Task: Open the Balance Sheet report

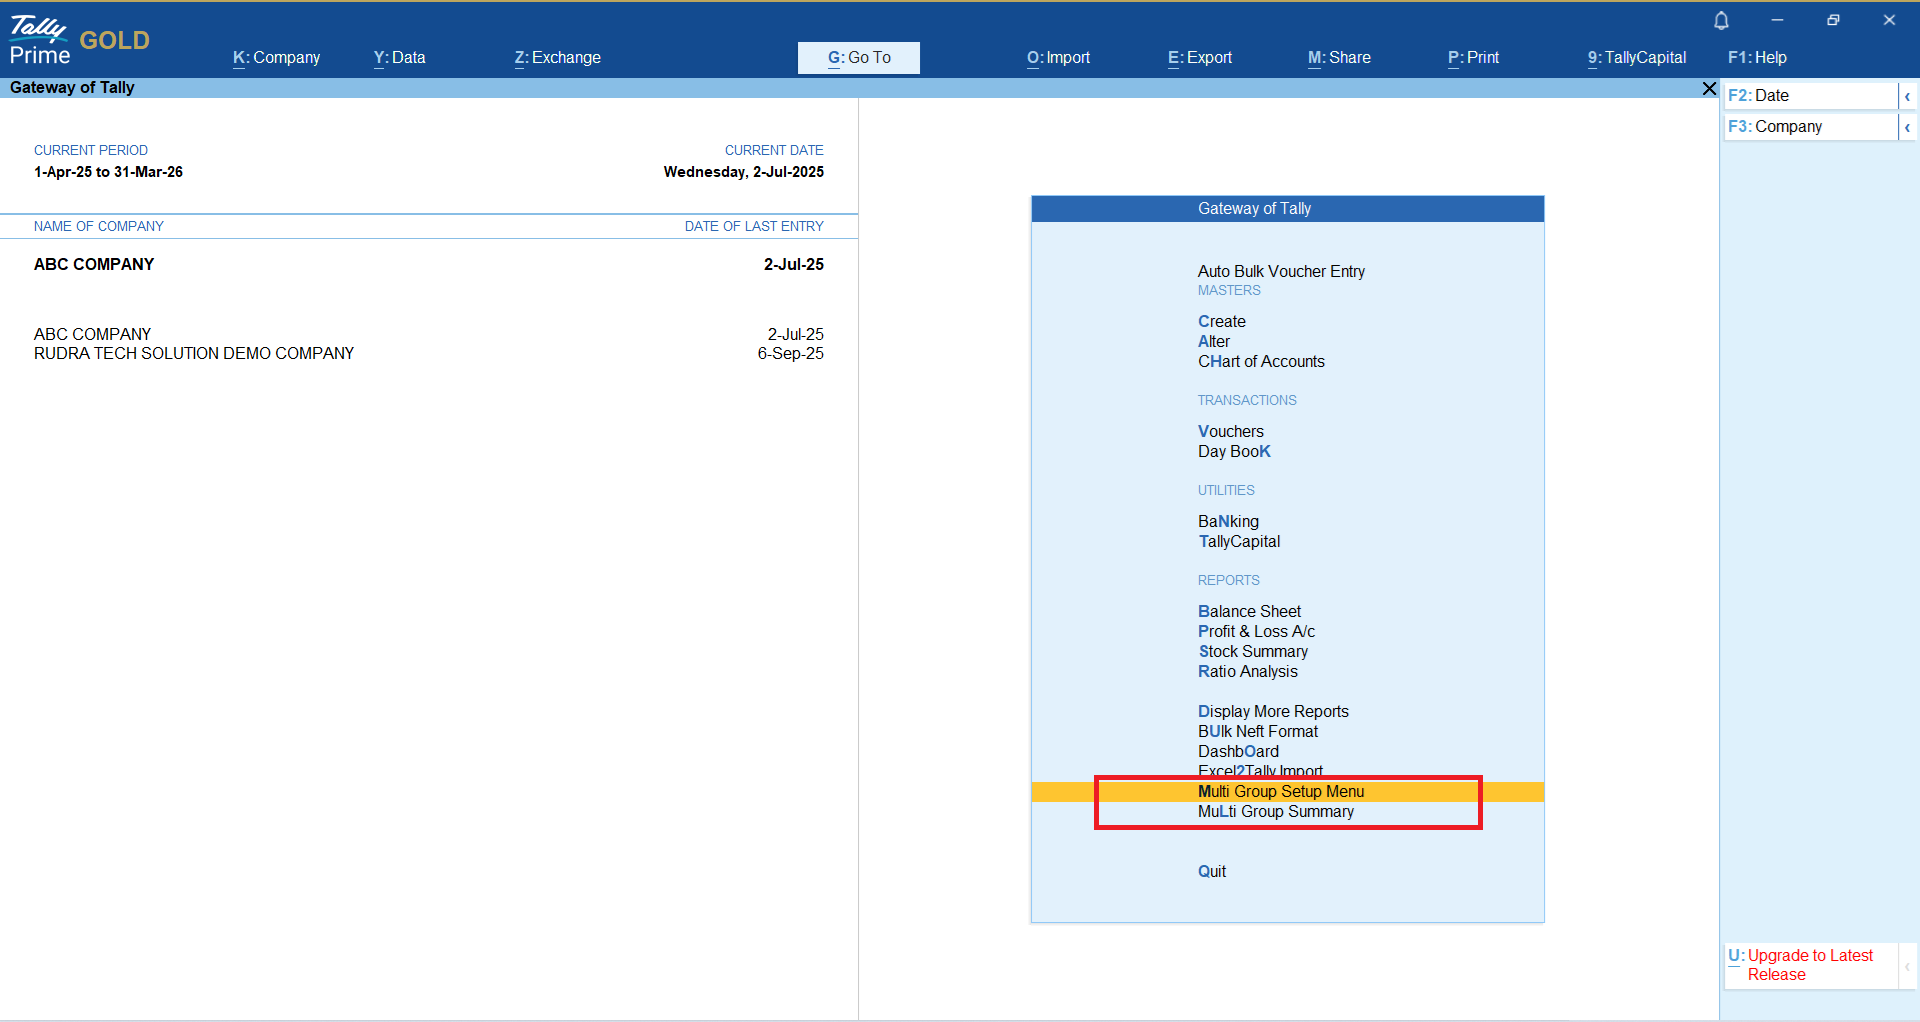Action: [1249, 612]
